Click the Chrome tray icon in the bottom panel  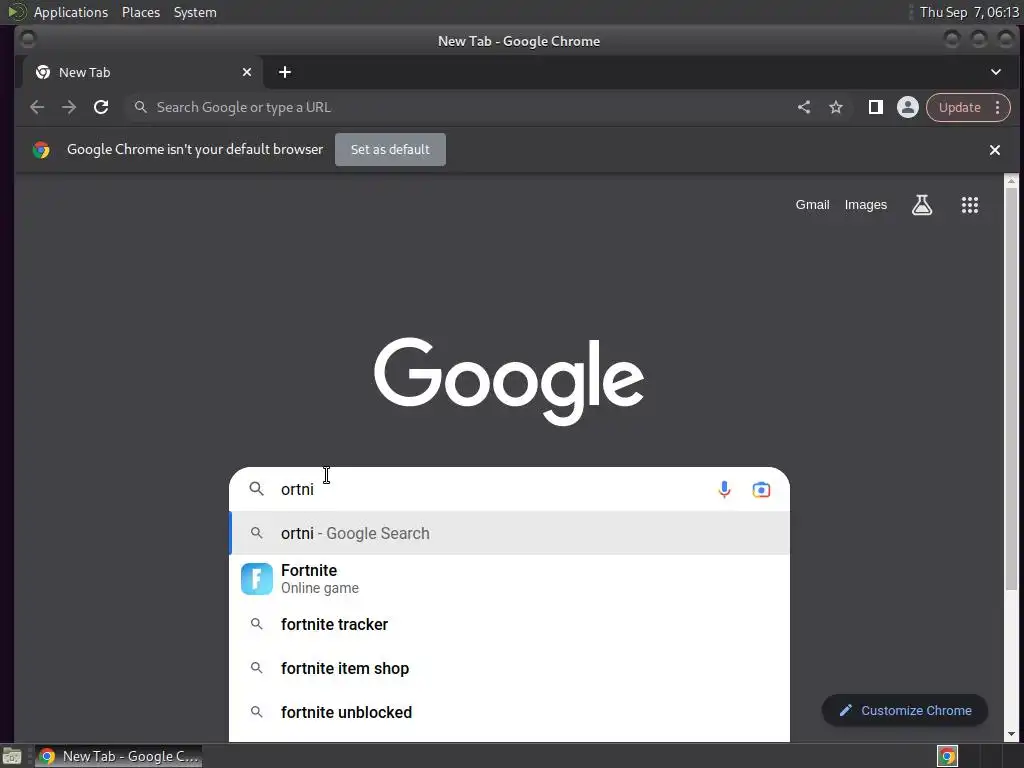click(x=948, y=756)
